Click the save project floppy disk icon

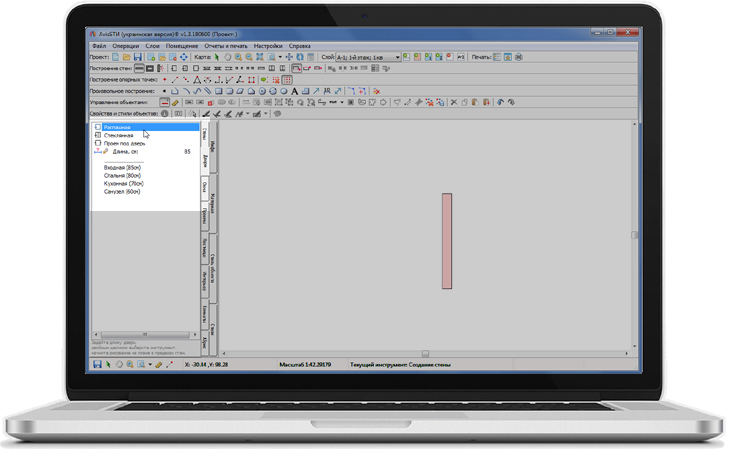(x=139, y=57)
